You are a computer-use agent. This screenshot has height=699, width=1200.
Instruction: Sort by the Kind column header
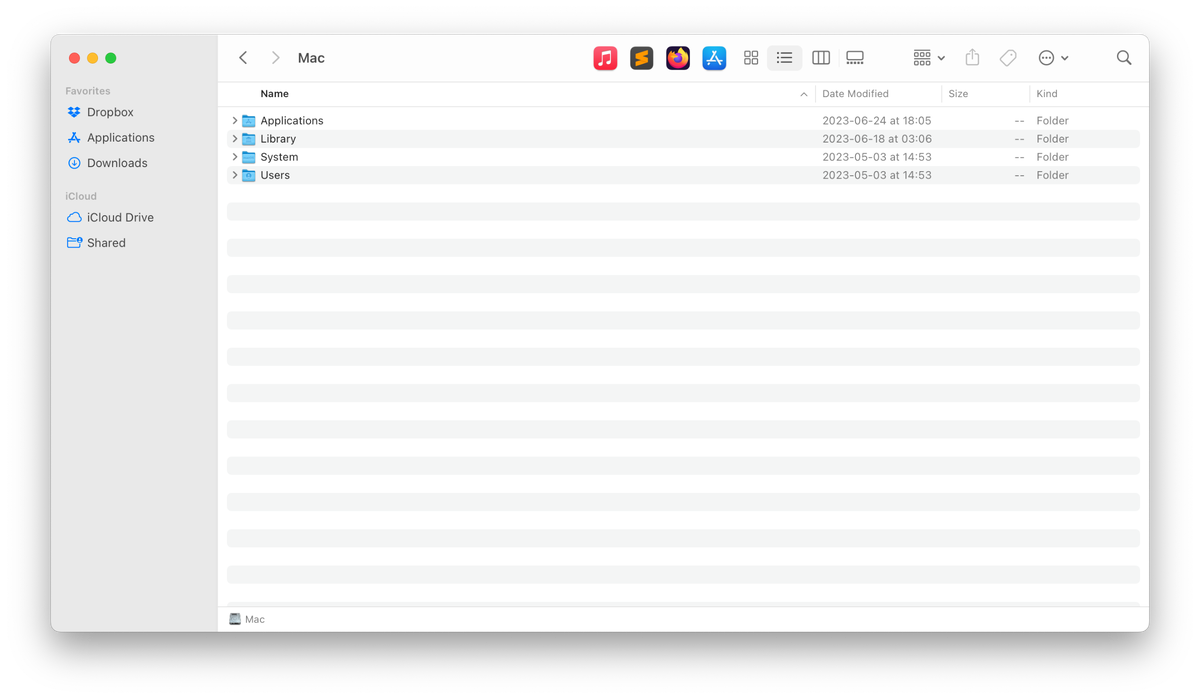pos(1047,94)
